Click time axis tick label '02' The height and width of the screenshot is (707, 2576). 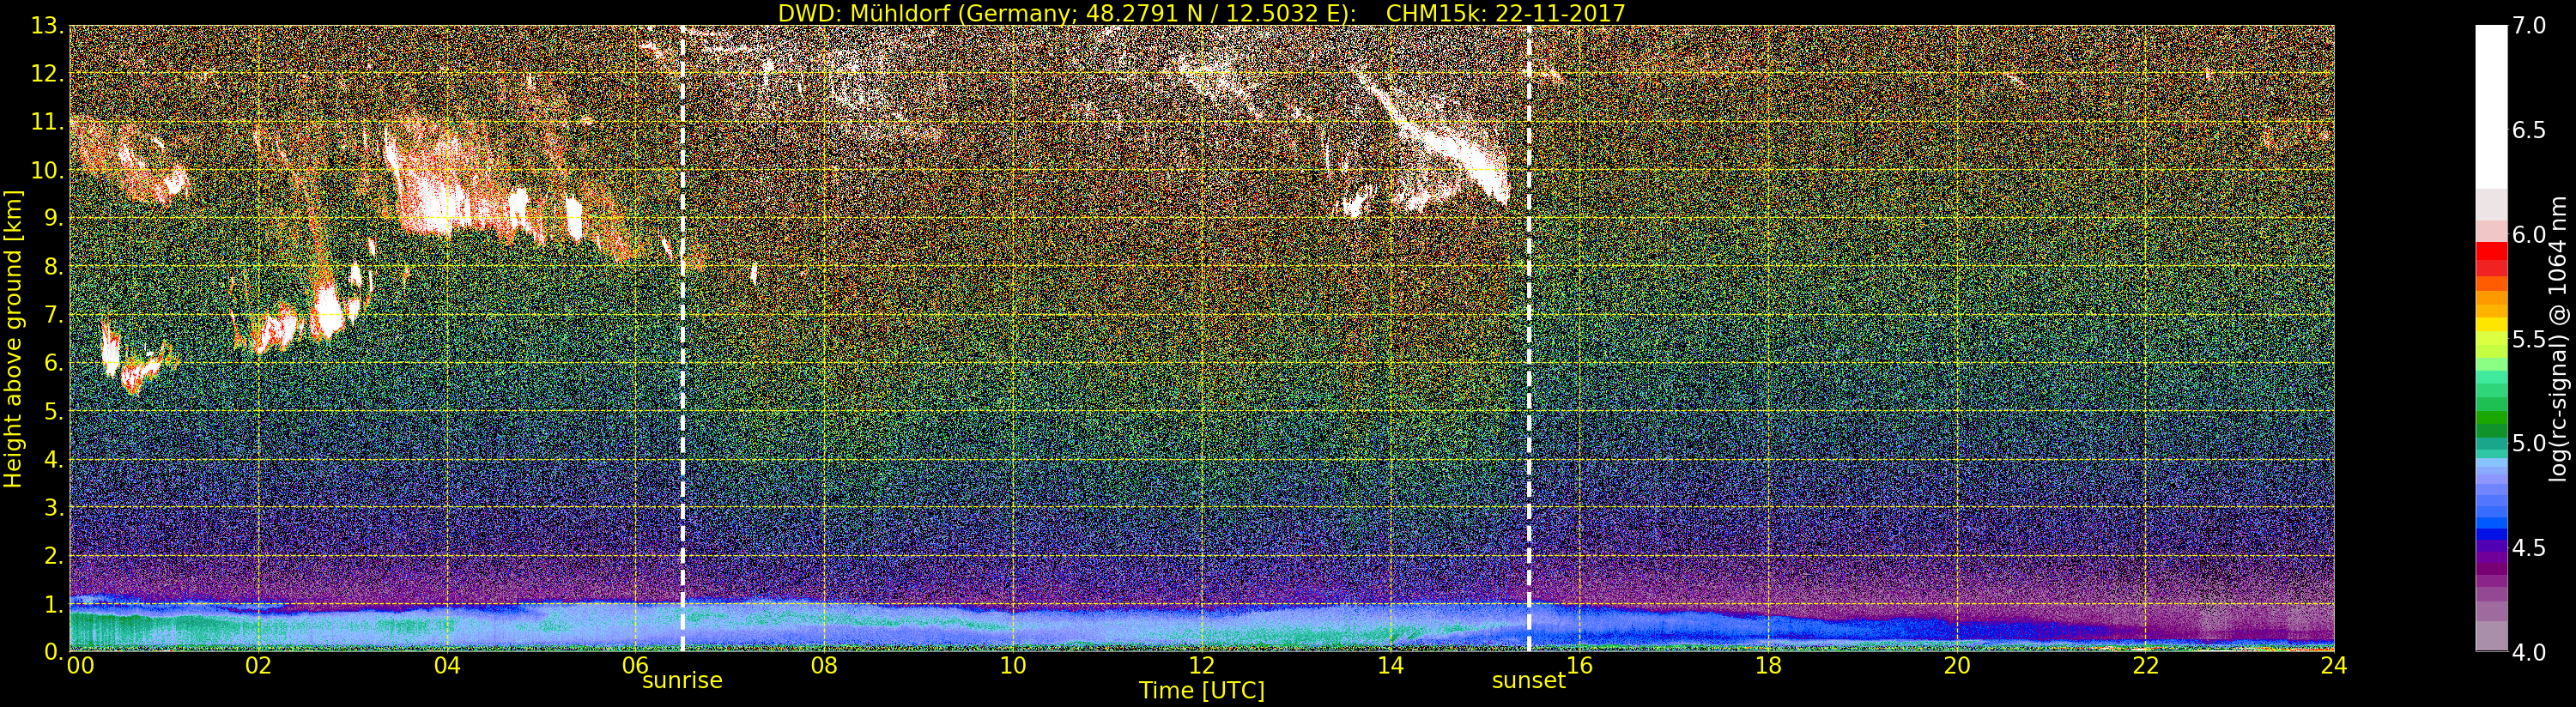tap(258, 666)
